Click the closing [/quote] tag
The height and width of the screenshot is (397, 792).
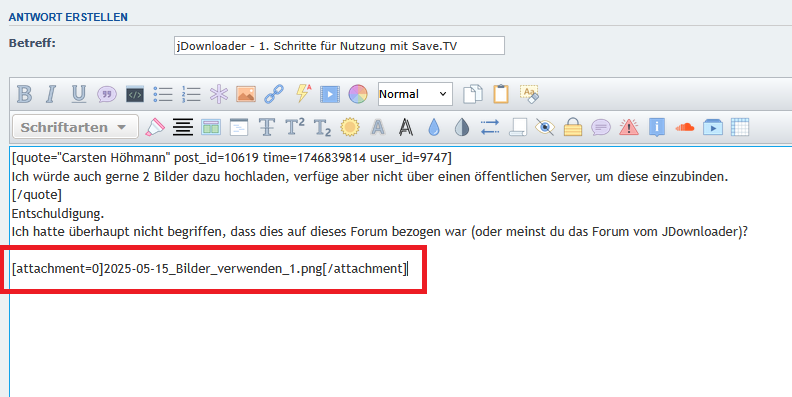36,195
